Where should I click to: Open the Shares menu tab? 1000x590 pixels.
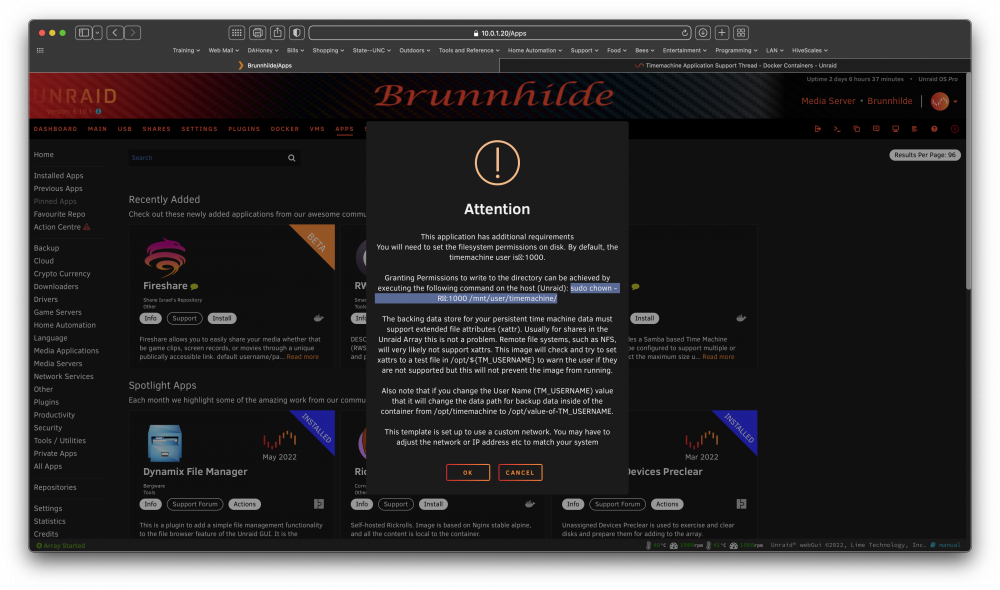157,129
